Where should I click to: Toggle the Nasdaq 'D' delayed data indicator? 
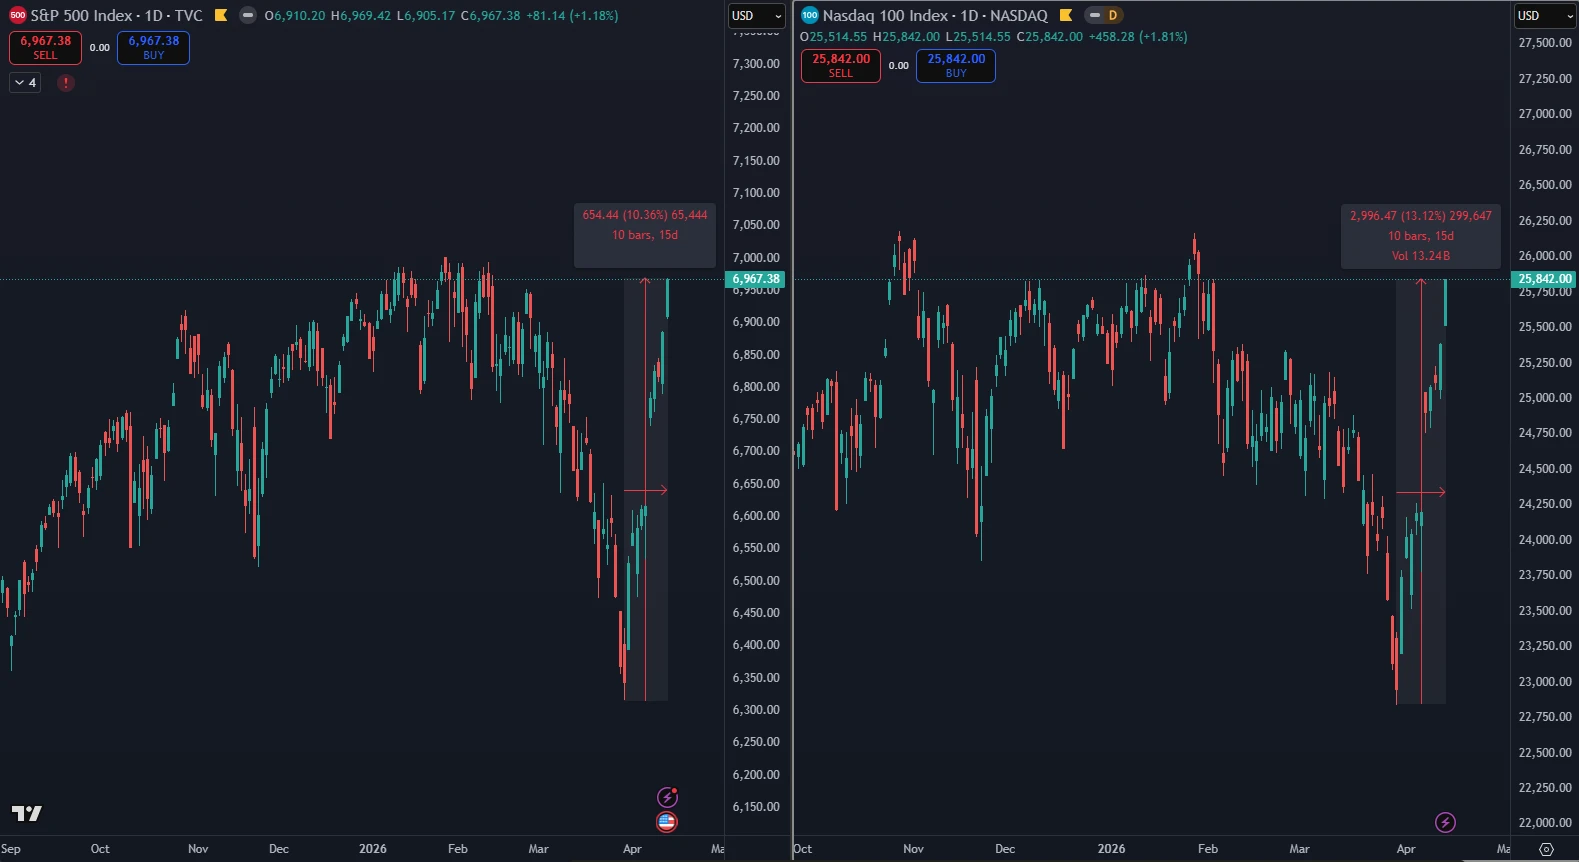[x=1104, y=15]
